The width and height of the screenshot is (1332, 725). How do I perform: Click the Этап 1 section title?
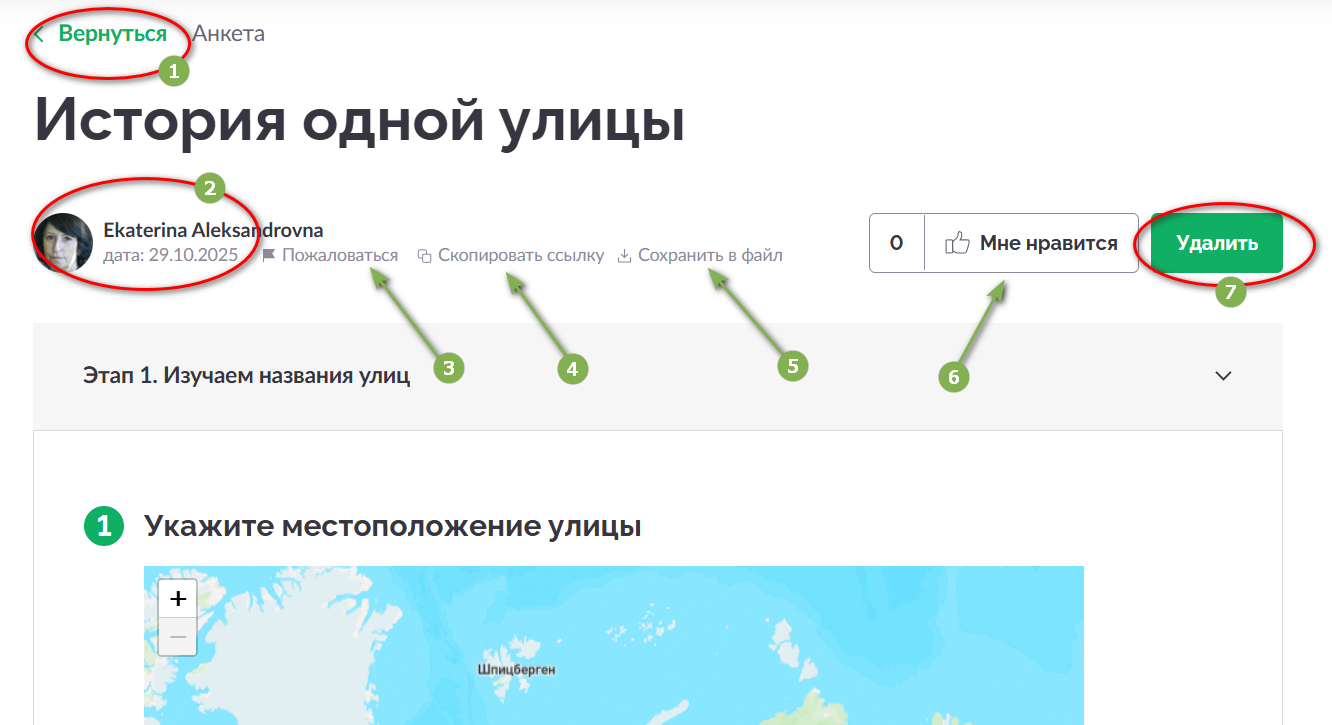tap(246, 377)
